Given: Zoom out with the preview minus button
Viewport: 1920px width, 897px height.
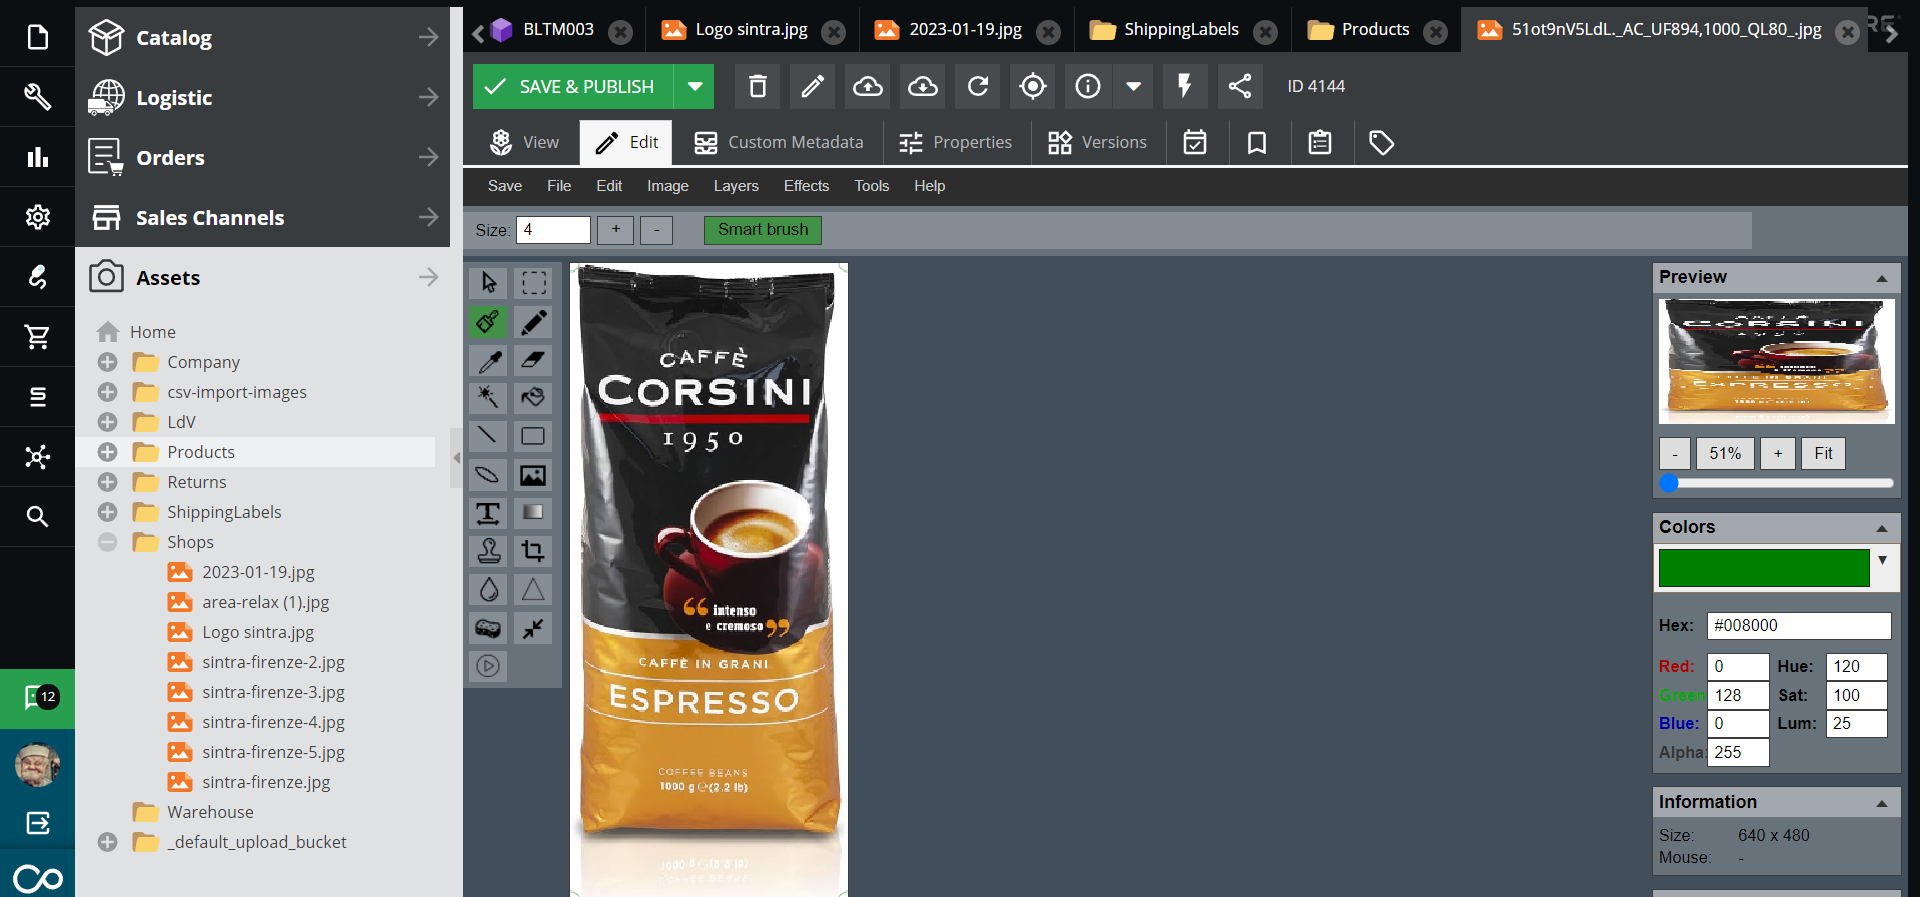Looking at the screenshot, I should (1675, 454).
